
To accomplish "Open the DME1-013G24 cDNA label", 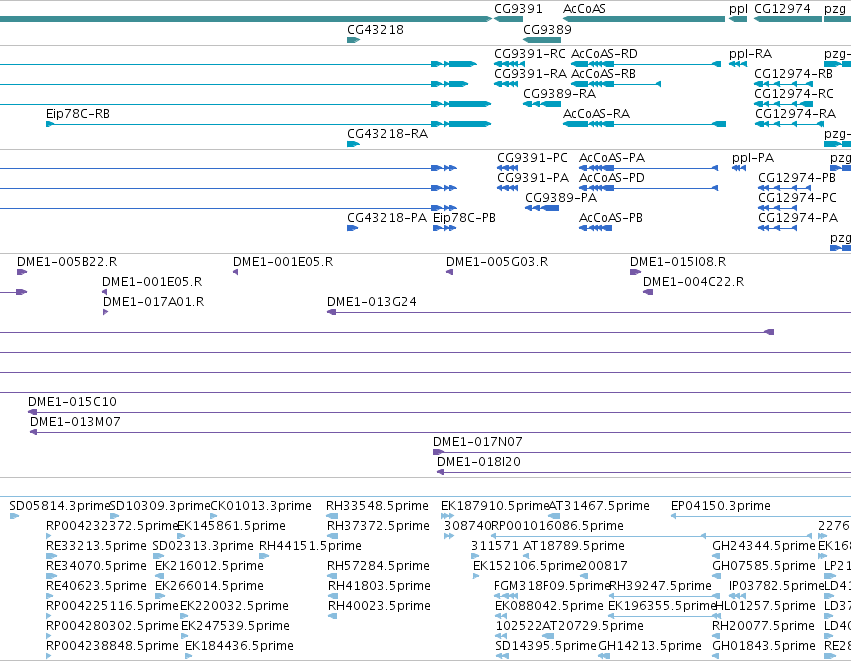I will click(372, 302).
